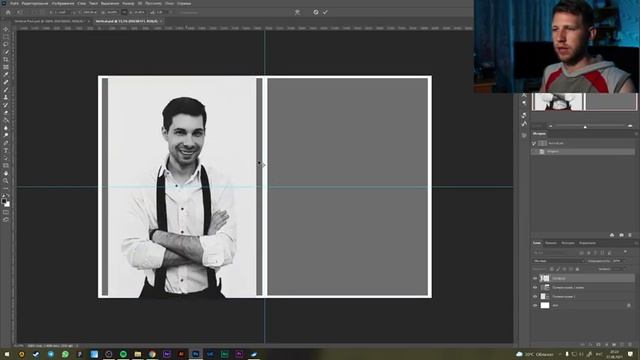Open WhatsApp from the taskbar
The width and height of the screenshot is (640, 360).
point(65,354)
